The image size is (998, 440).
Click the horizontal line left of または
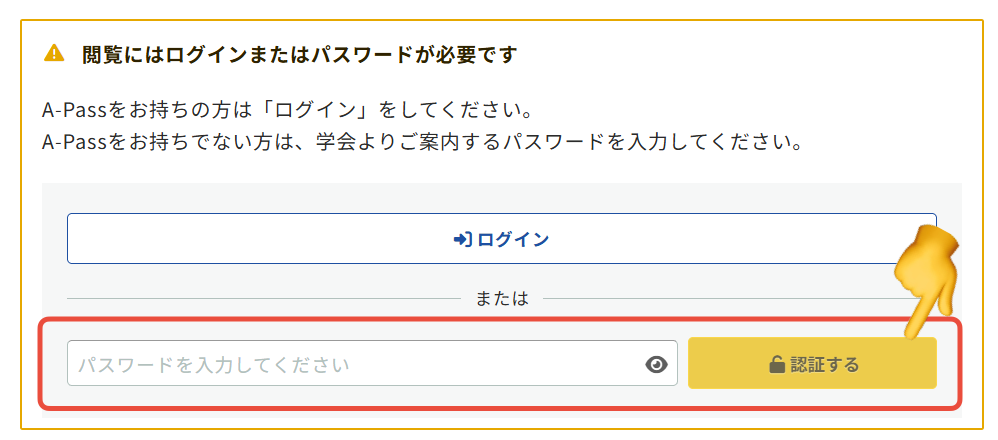[260, 298]
